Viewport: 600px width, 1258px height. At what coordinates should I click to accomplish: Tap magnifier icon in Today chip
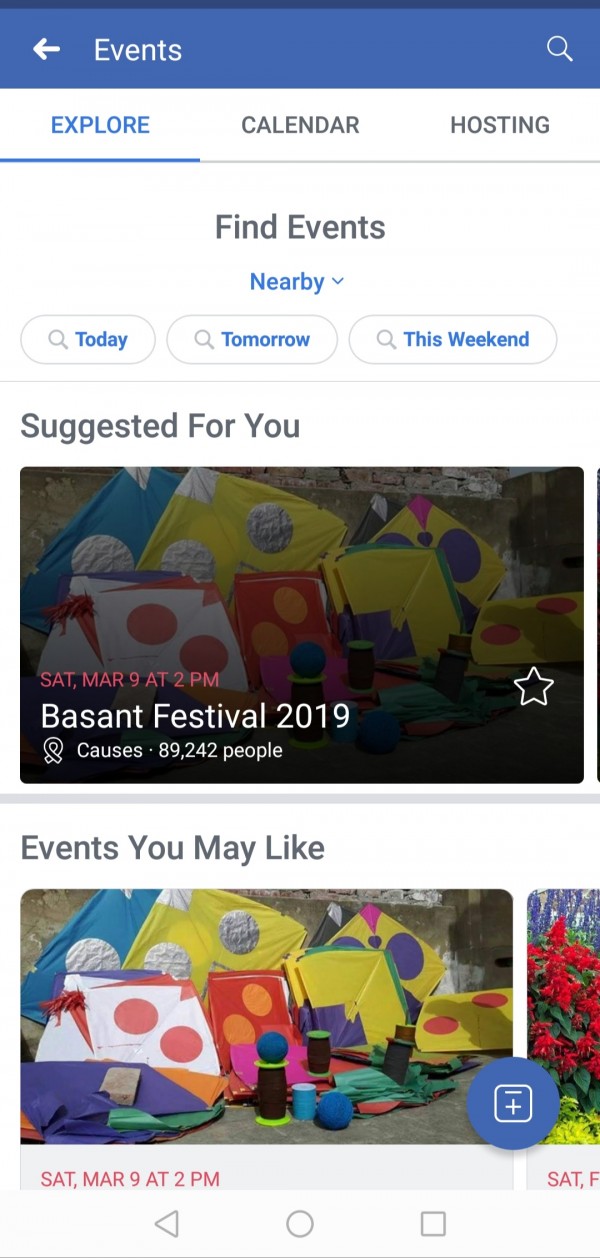click(x=58, y=340)
